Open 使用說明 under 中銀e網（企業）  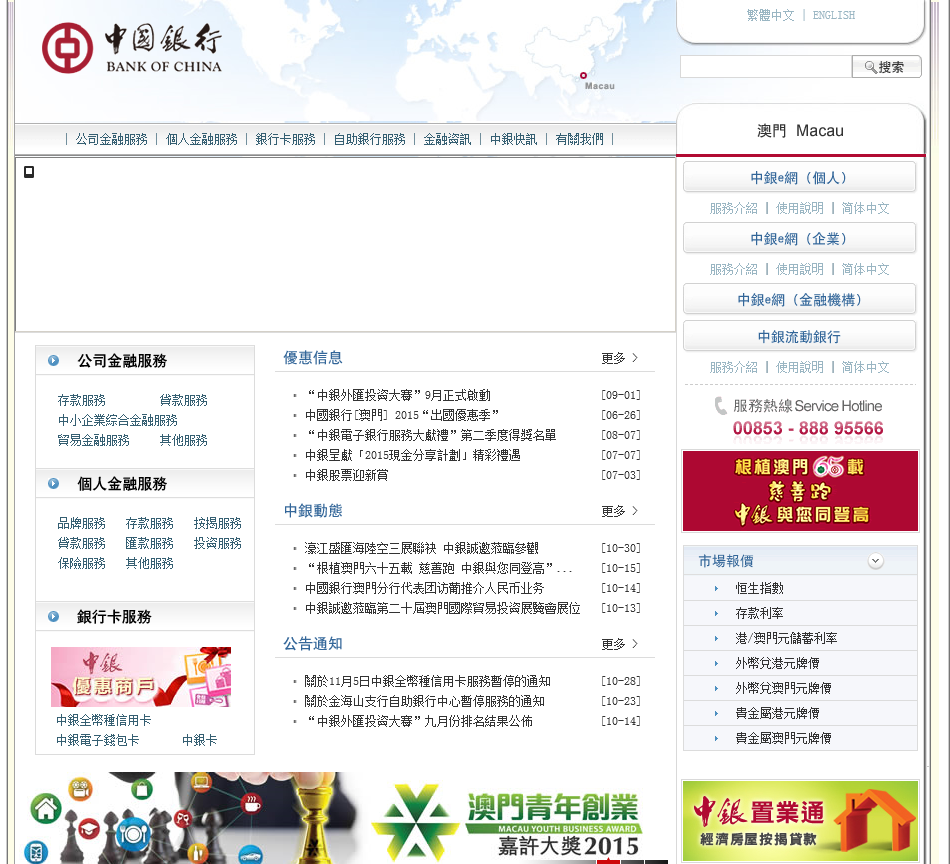(x=800, y=269)
